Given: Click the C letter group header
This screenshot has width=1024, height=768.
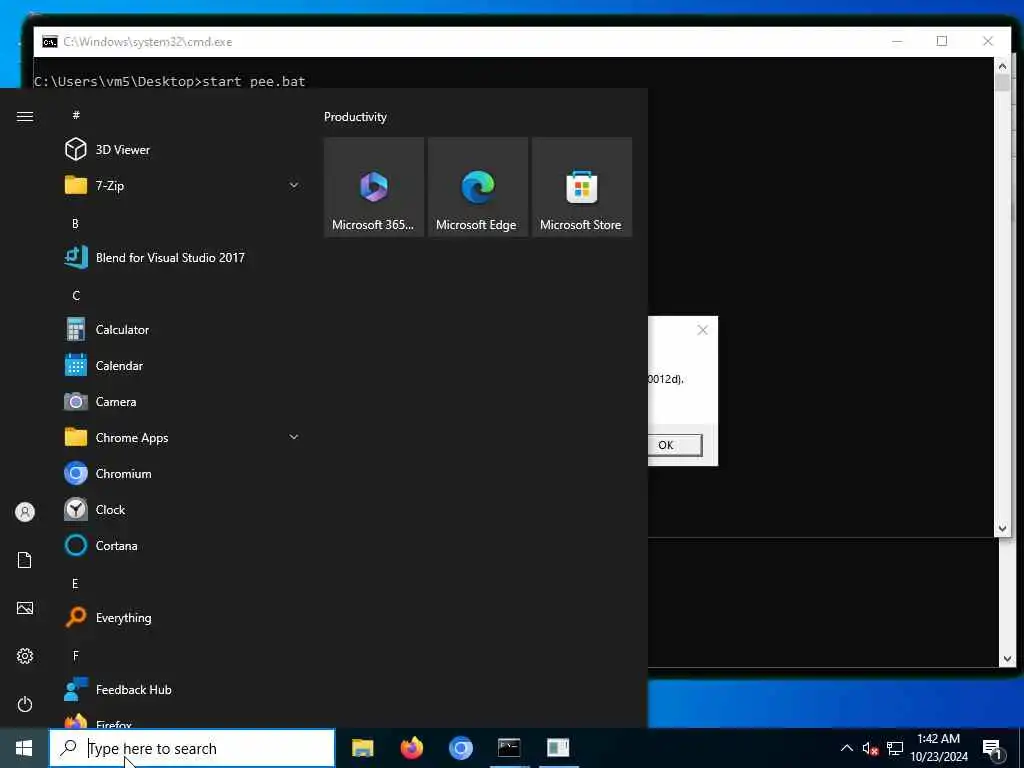Looking at the screenshot, I should (x=76, y=295).
